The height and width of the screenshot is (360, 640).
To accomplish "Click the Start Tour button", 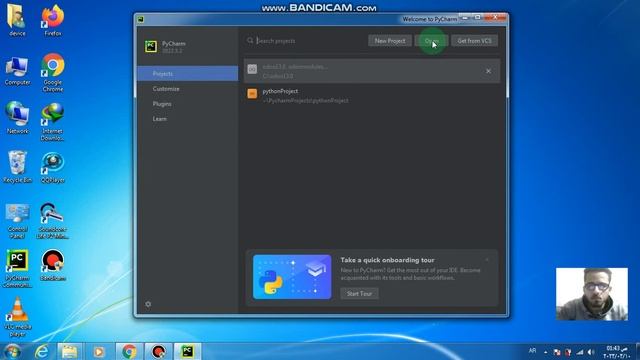I will tap(359, 293).
